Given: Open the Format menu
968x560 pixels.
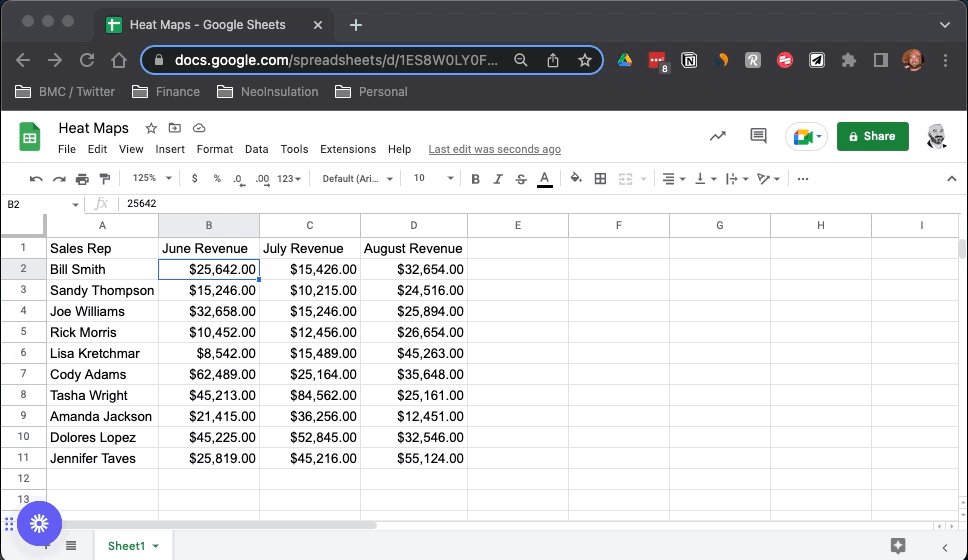Looking at the screenshot, I should click(x=215, y=149).
